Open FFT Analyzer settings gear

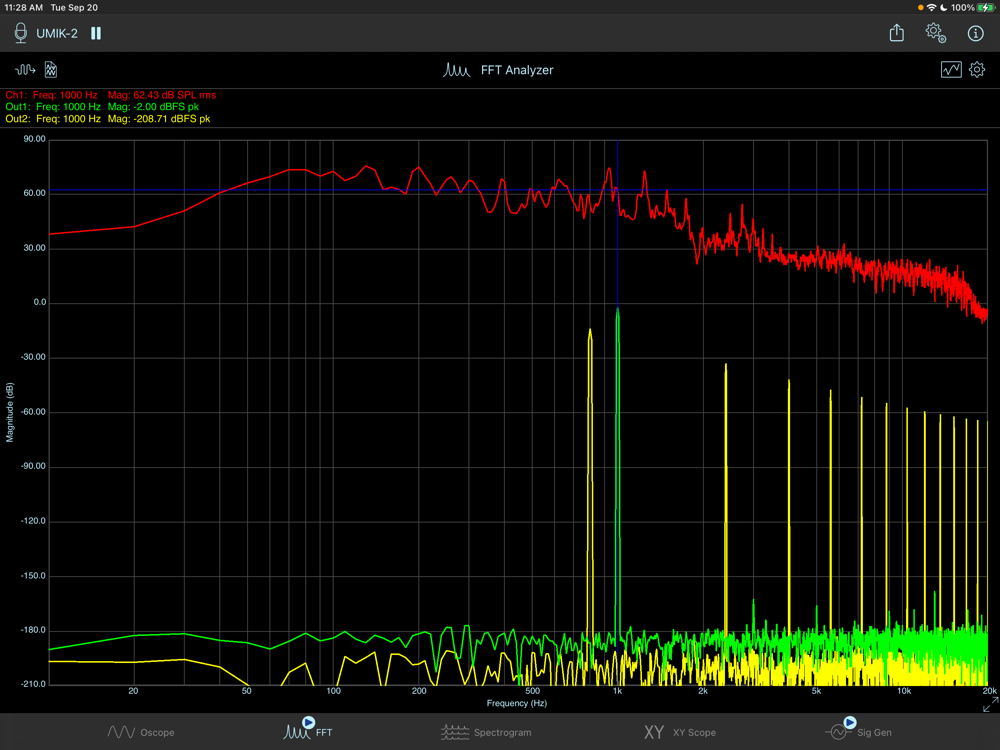pos(977,70)
